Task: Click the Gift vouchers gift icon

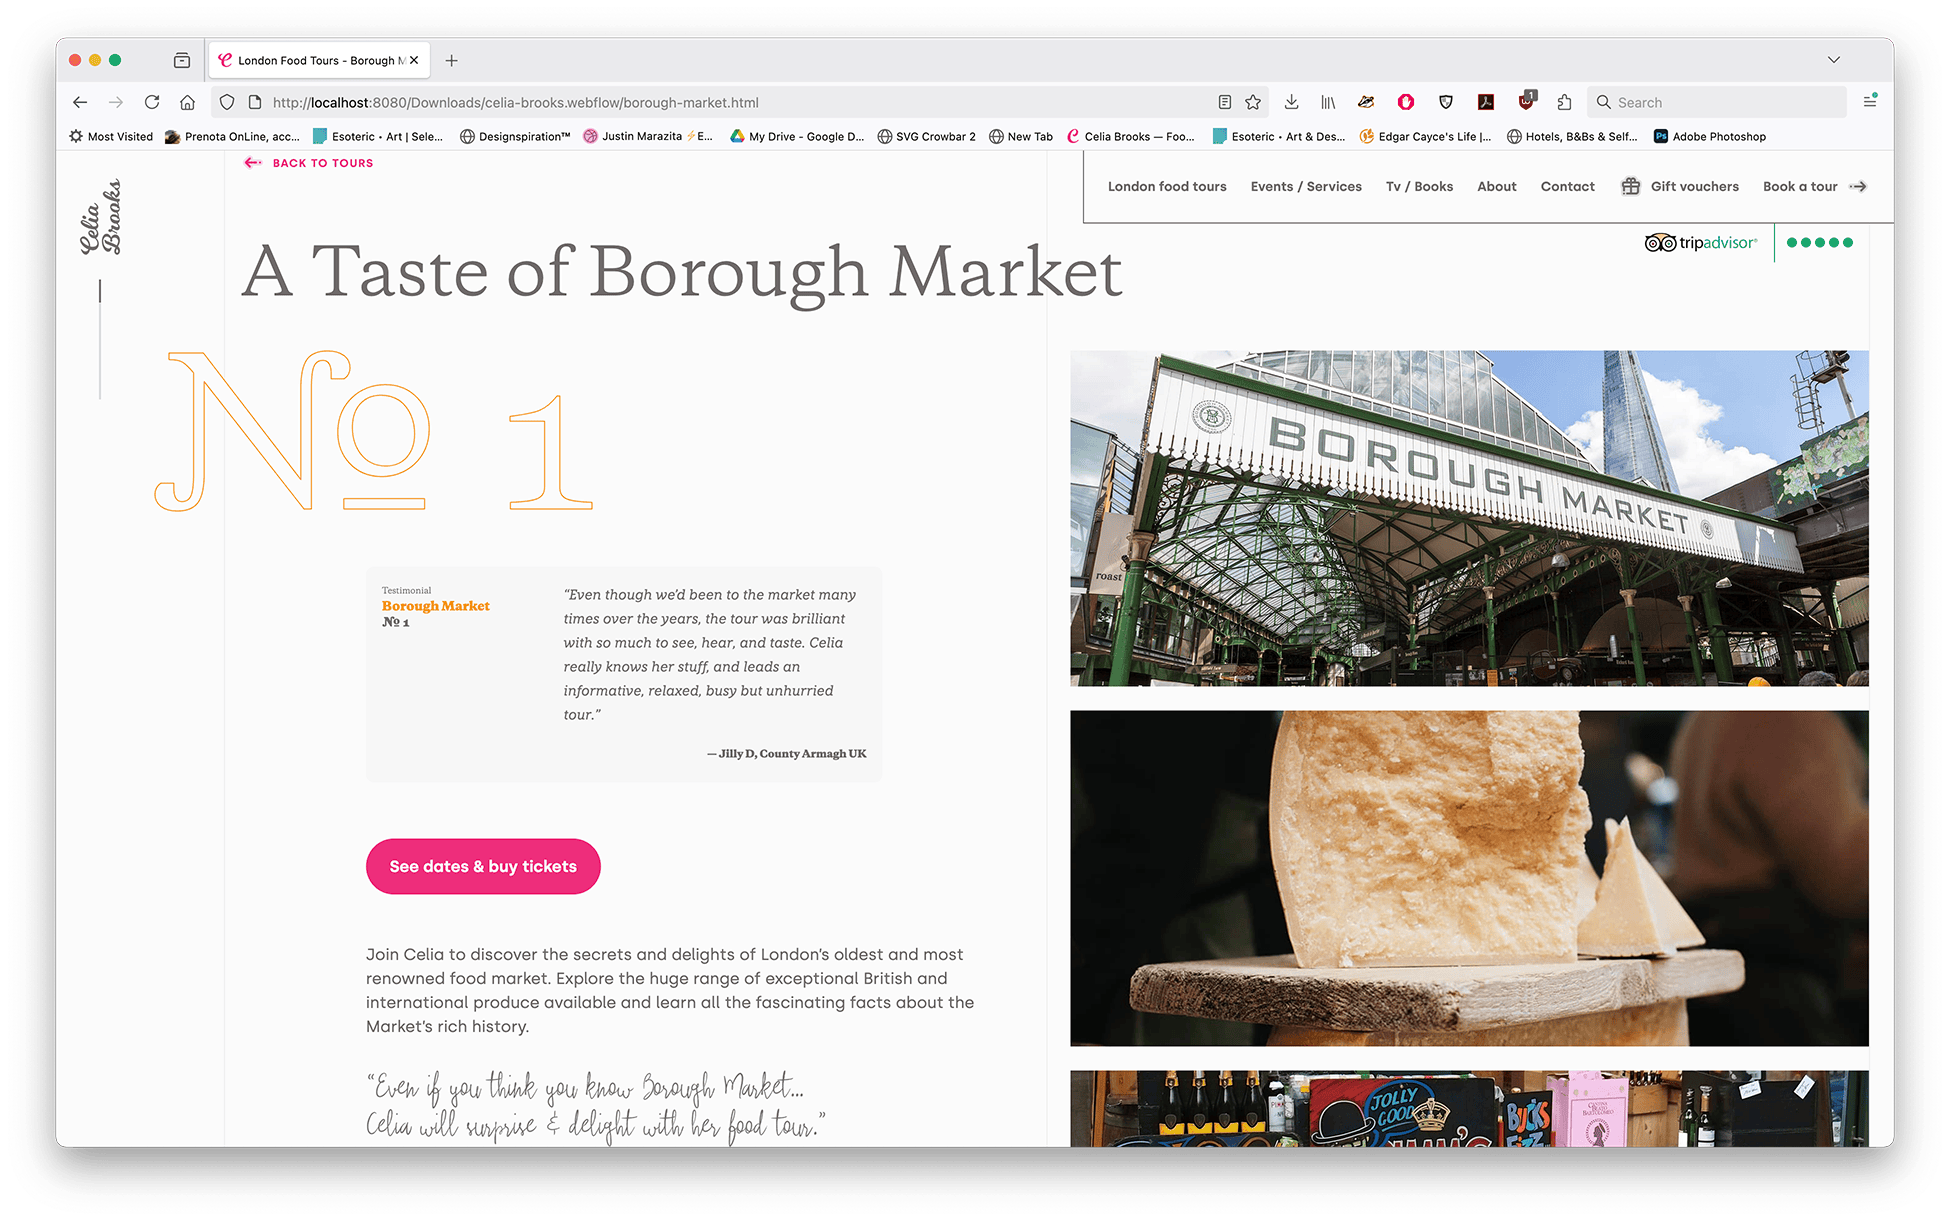Action: pos(1630,186)
